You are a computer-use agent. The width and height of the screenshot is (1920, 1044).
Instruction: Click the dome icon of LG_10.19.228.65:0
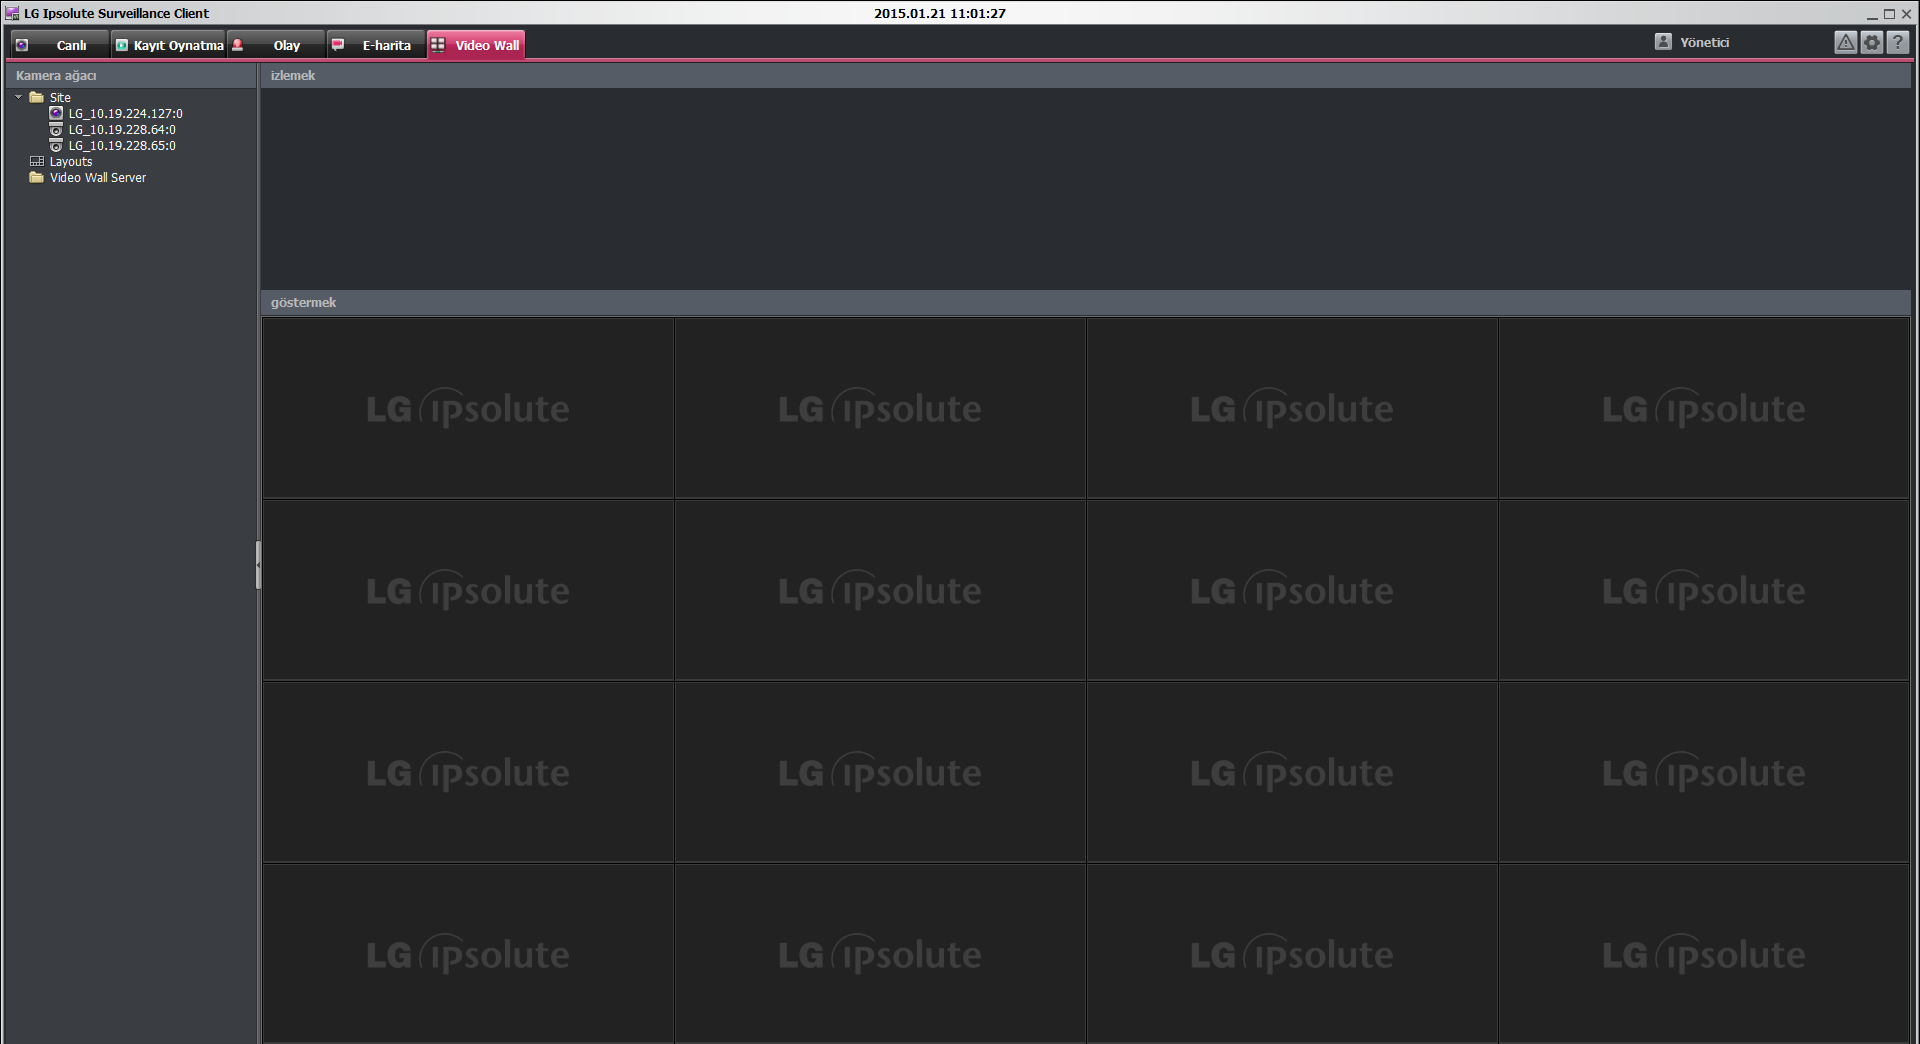(56, 145)
